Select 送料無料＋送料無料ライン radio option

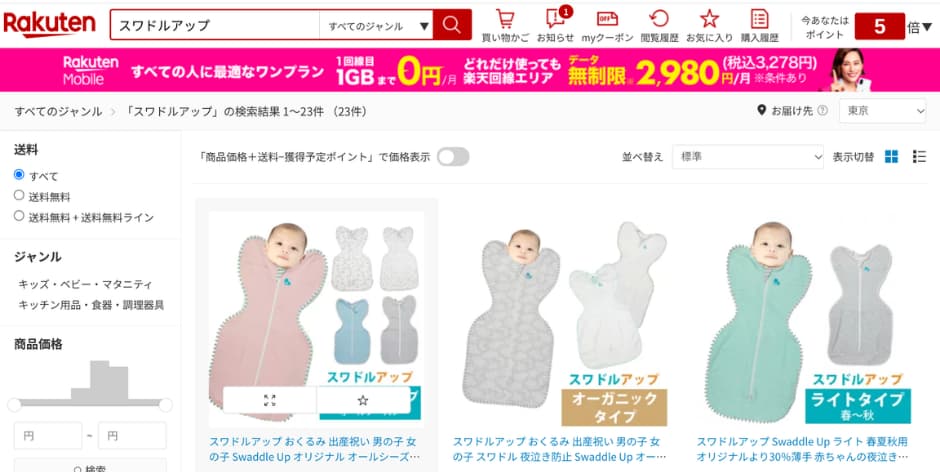19,216
